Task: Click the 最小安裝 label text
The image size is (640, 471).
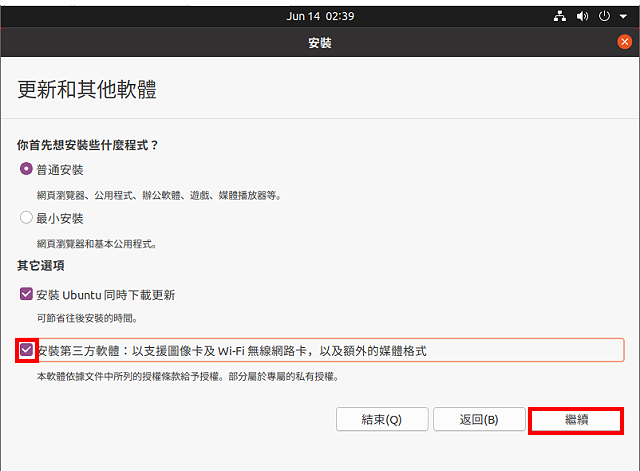Action: (x=60, y=218)
